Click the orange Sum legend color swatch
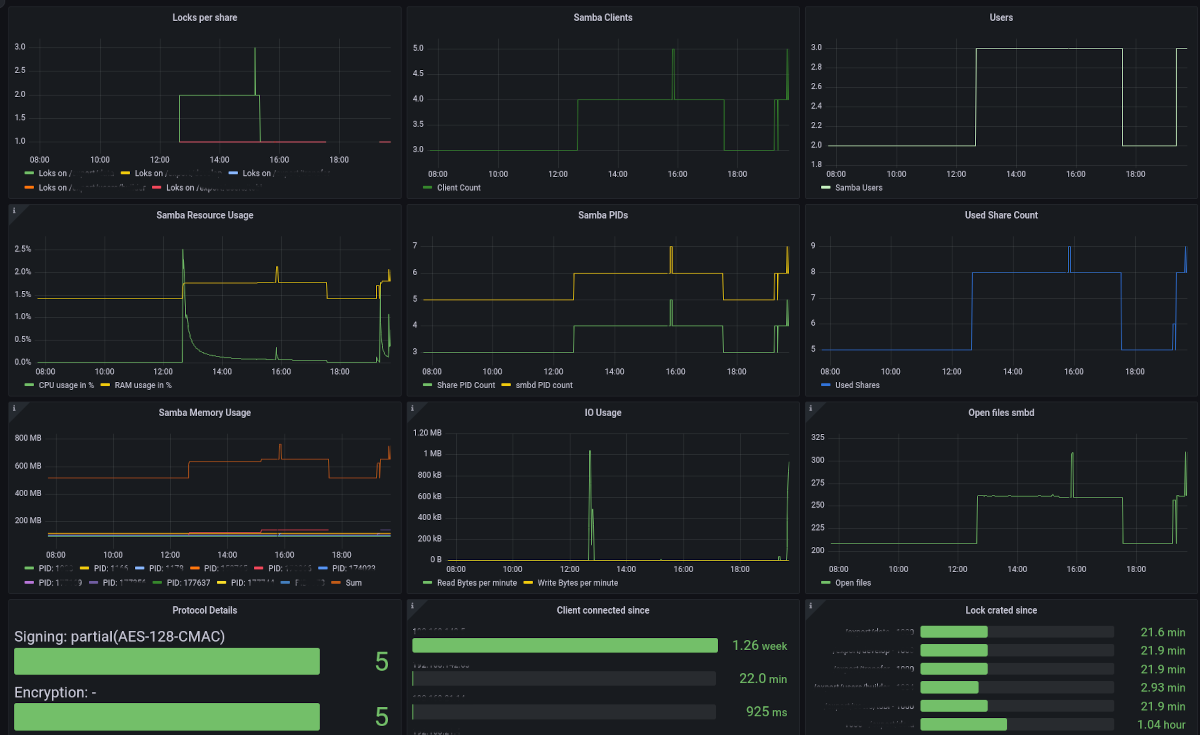The image size is (1200, 735). [335, 582]
